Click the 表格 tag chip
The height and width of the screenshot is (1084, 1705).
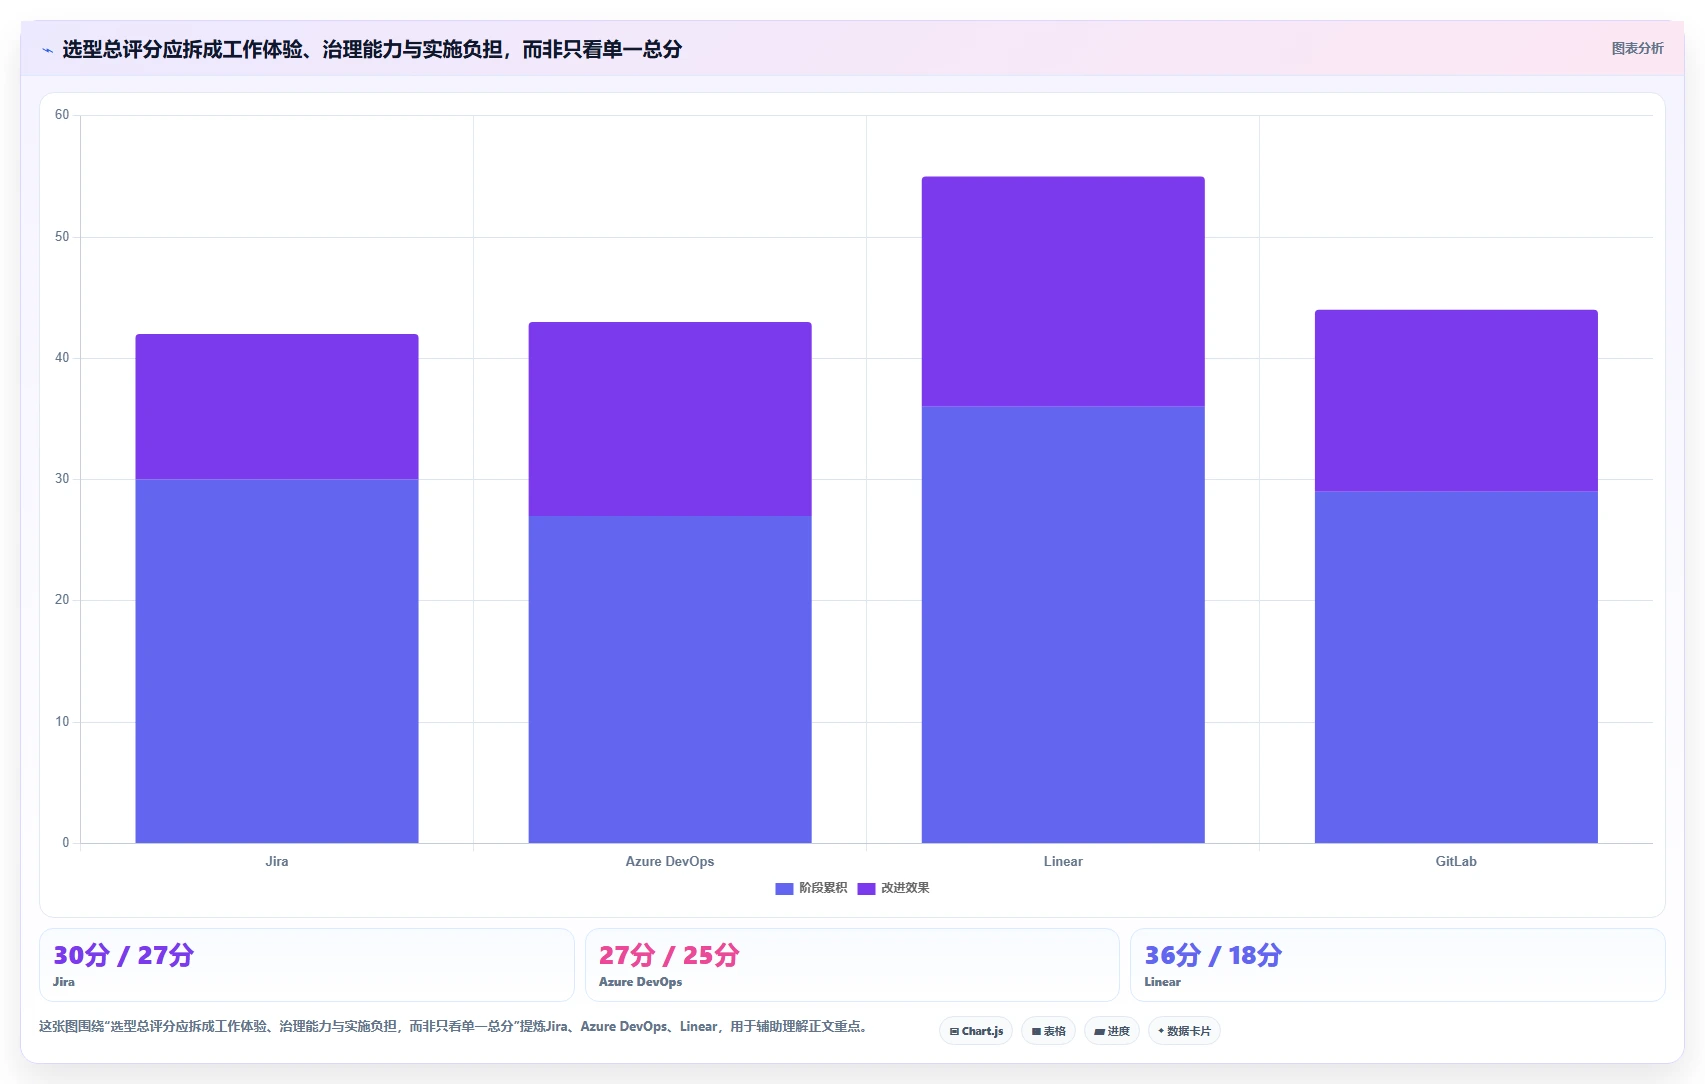pos(1048,1031)
